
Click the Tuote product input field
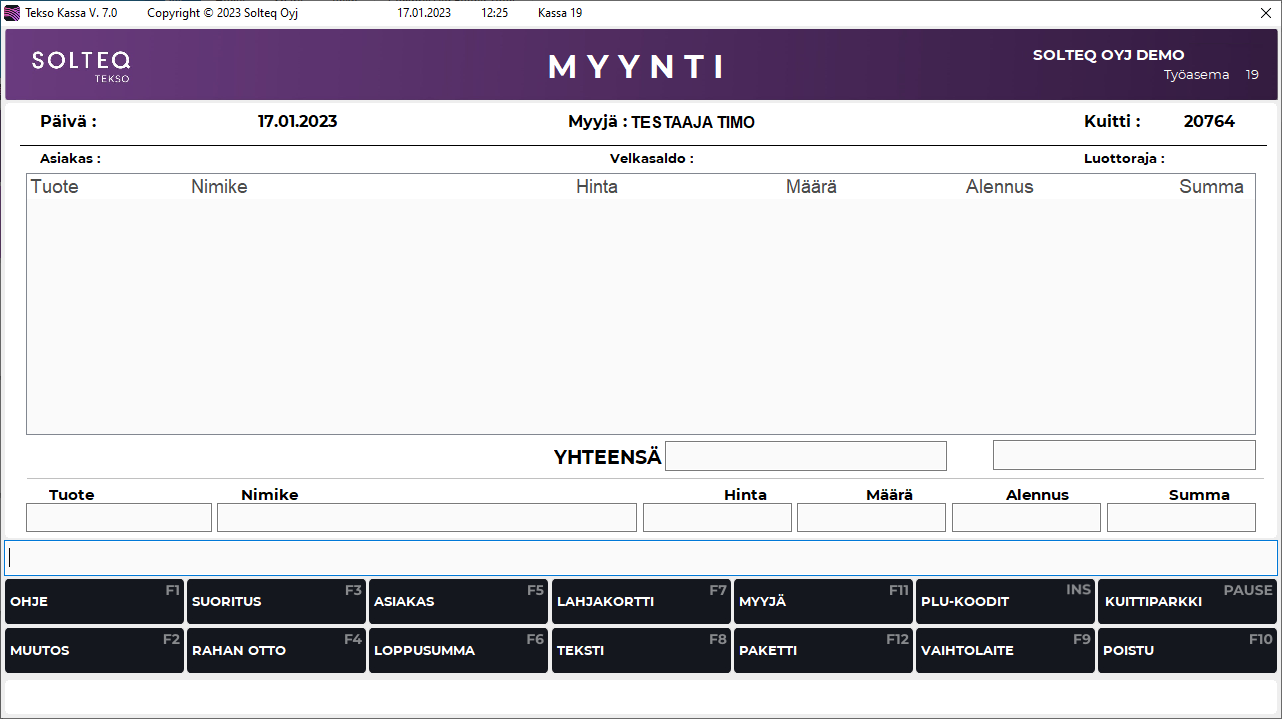click(118, 517)
